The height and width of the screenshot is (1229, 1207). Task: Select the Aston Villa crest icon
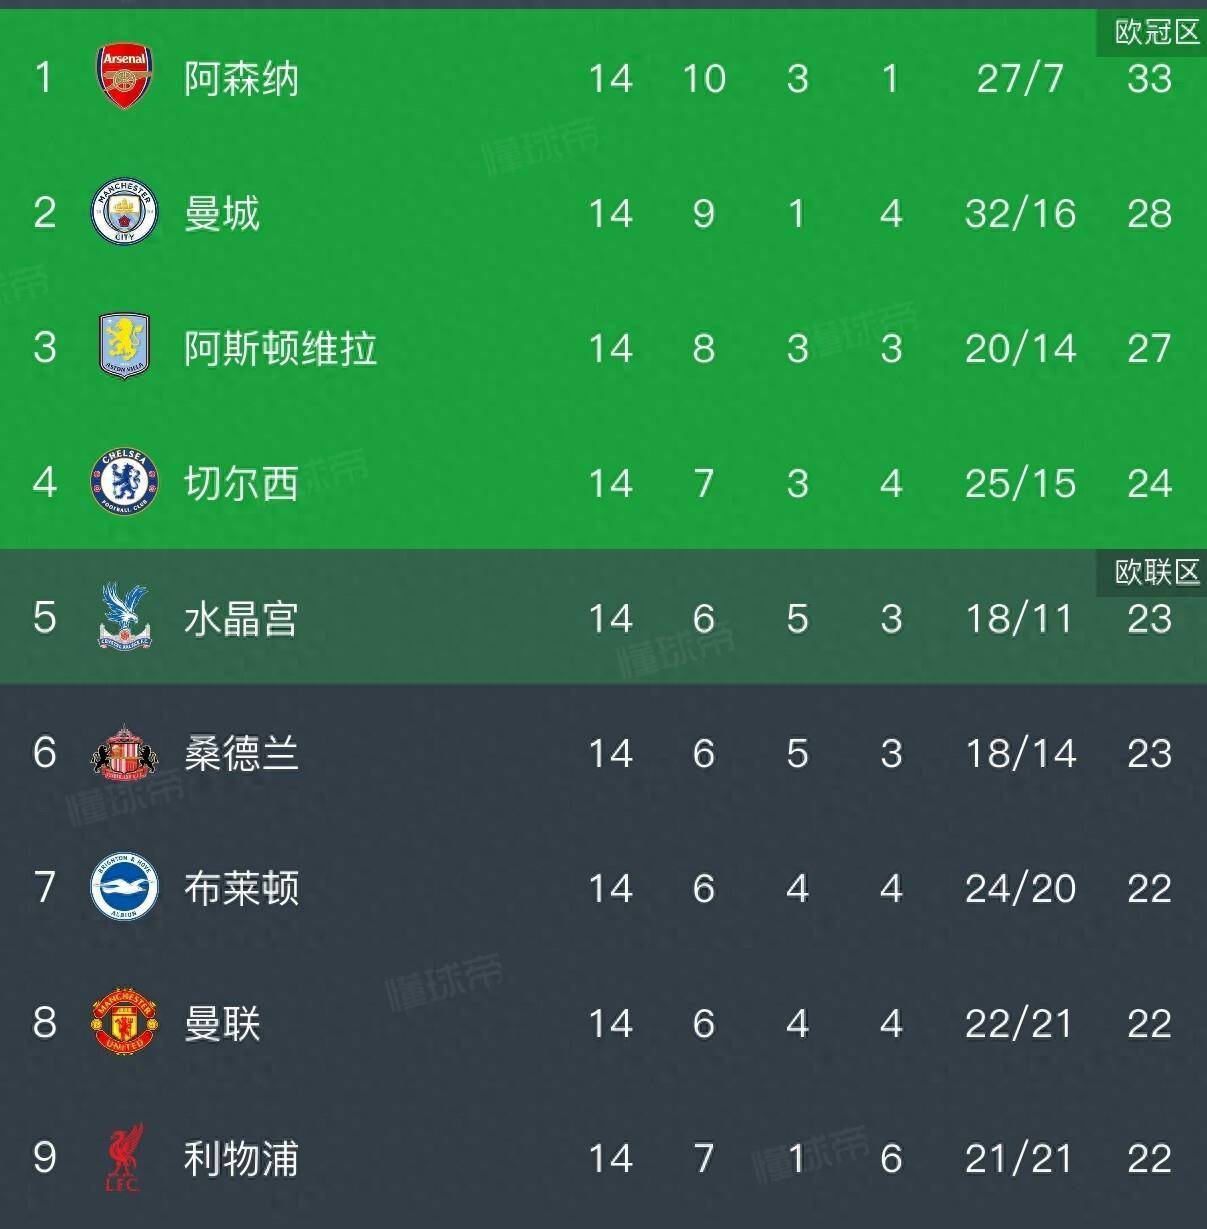tap(124, 347)
